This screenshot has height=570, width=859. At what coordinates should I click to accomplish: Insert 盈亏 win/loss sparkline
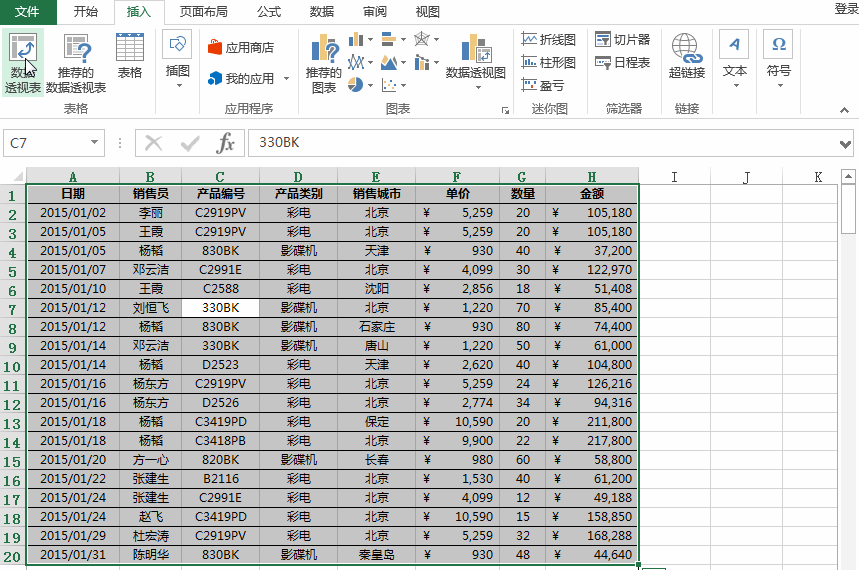(x=542, y=85)
